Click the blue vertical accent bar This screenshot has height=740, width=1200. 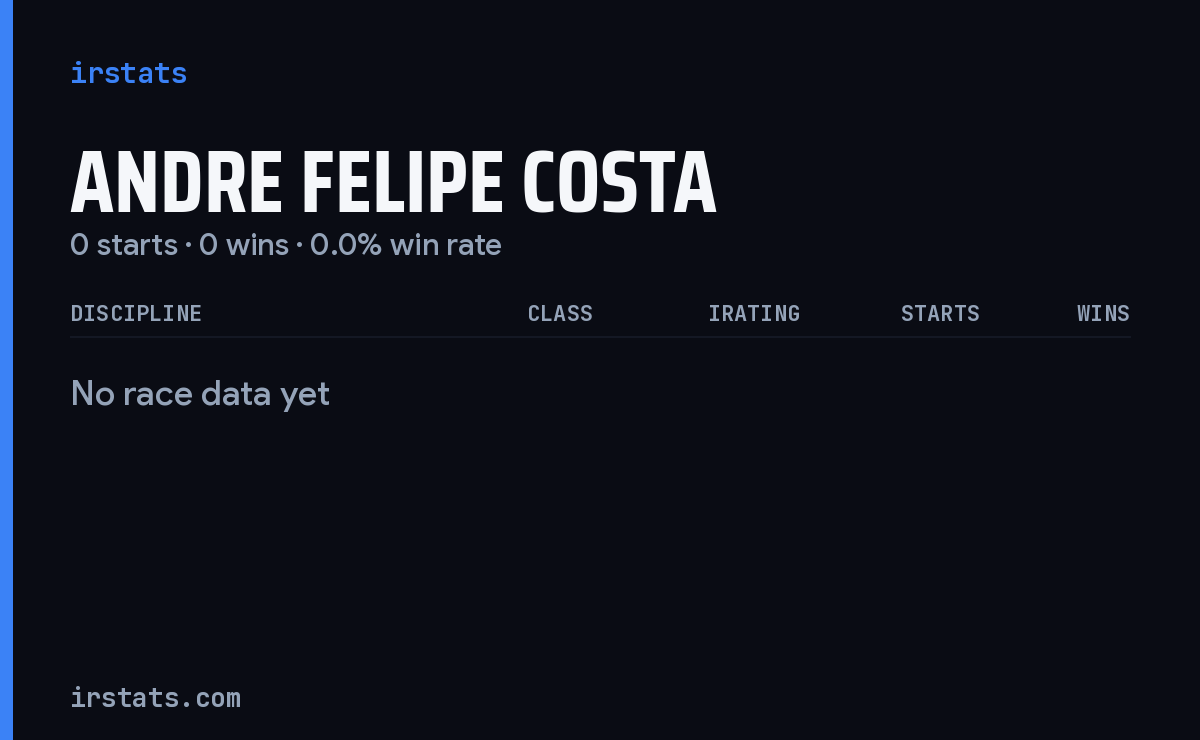pos(6,370)
